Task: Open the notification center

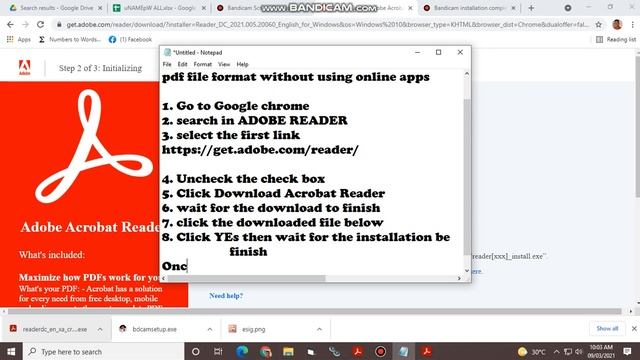Action: [627, 351]
